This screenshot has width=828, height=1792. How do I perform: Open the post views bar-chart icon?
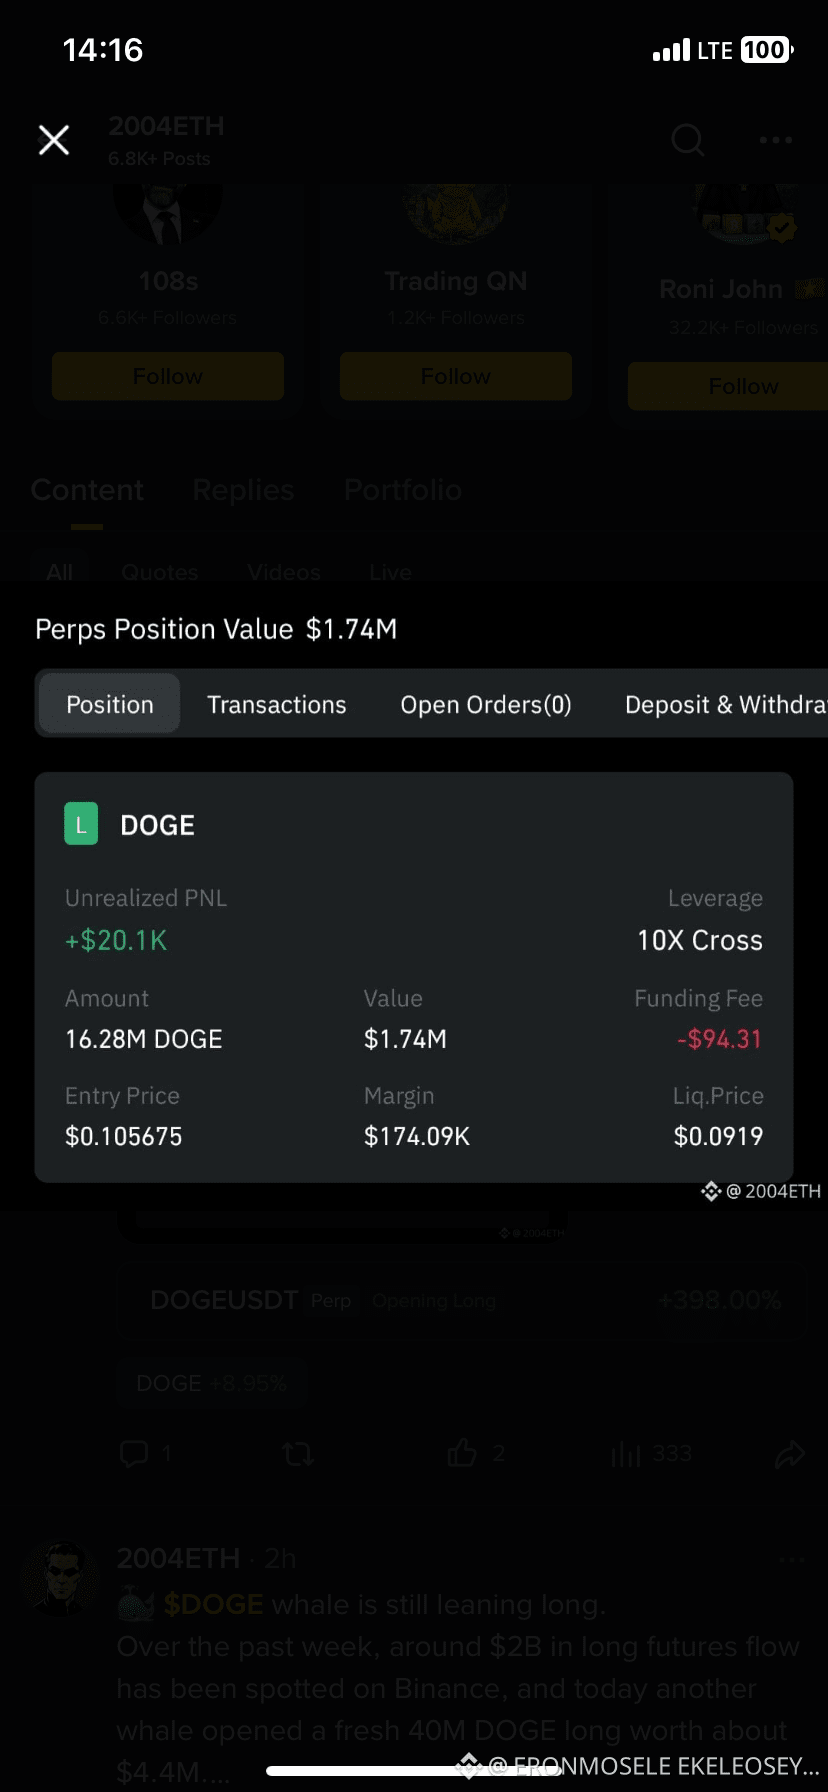(x=626, y=1453)
